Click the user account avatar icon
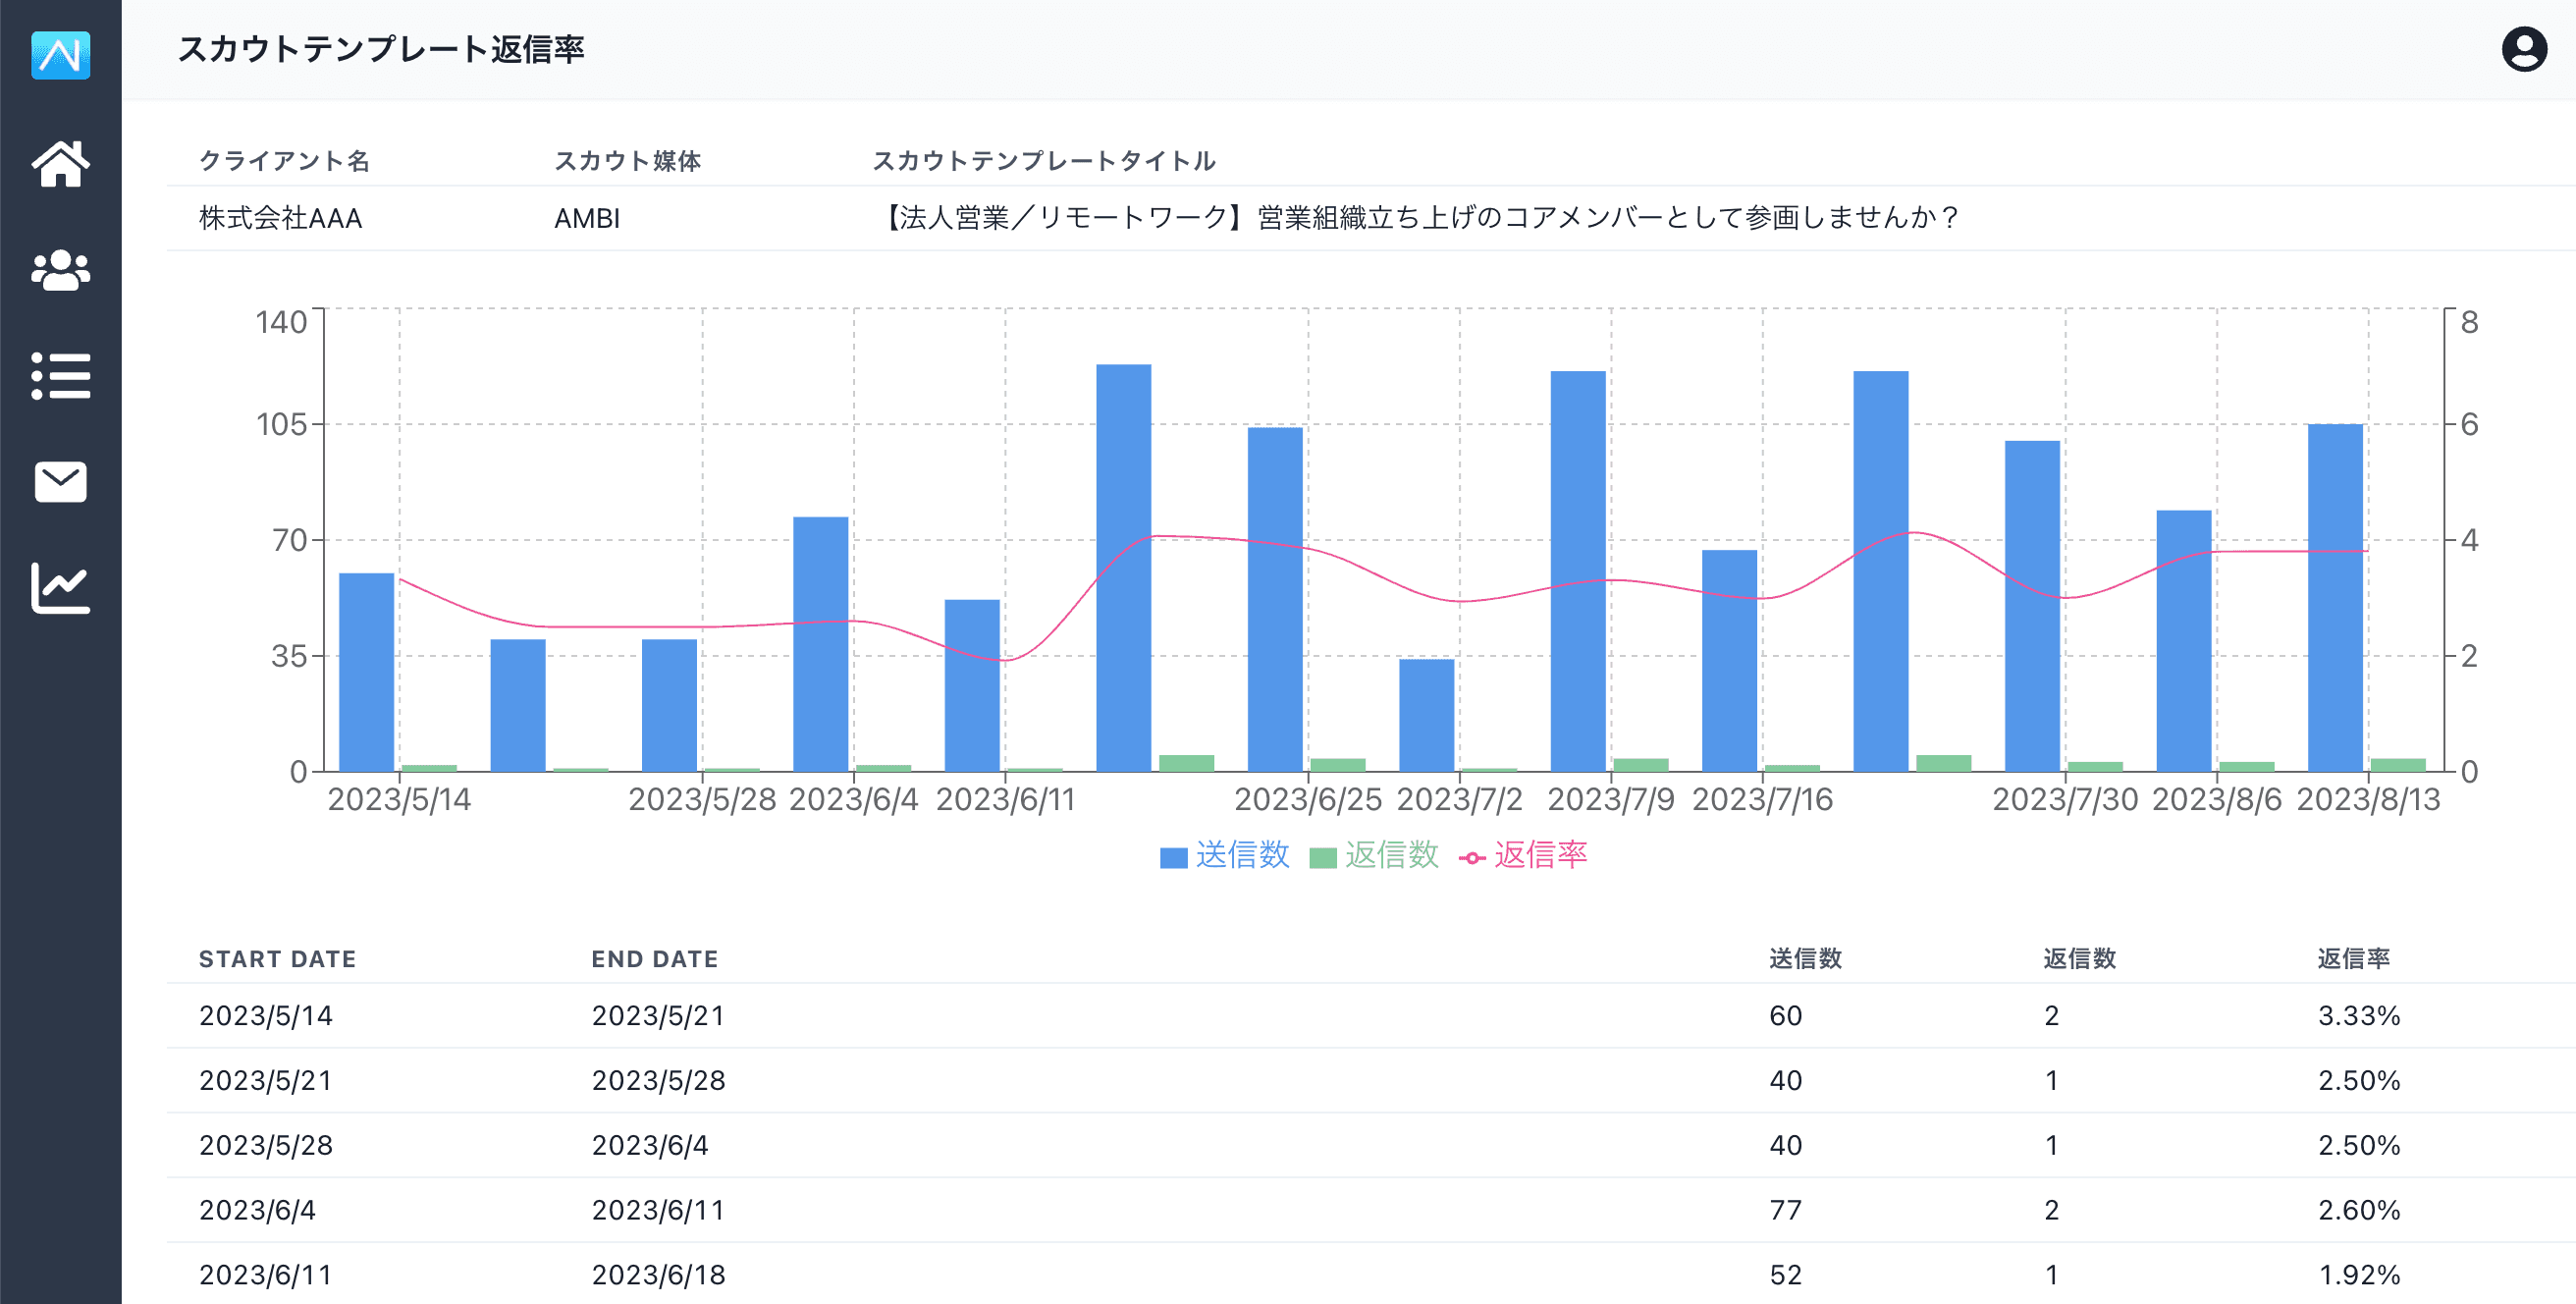Viewport: 2576px width, 1304px height. click(2523, 49)
